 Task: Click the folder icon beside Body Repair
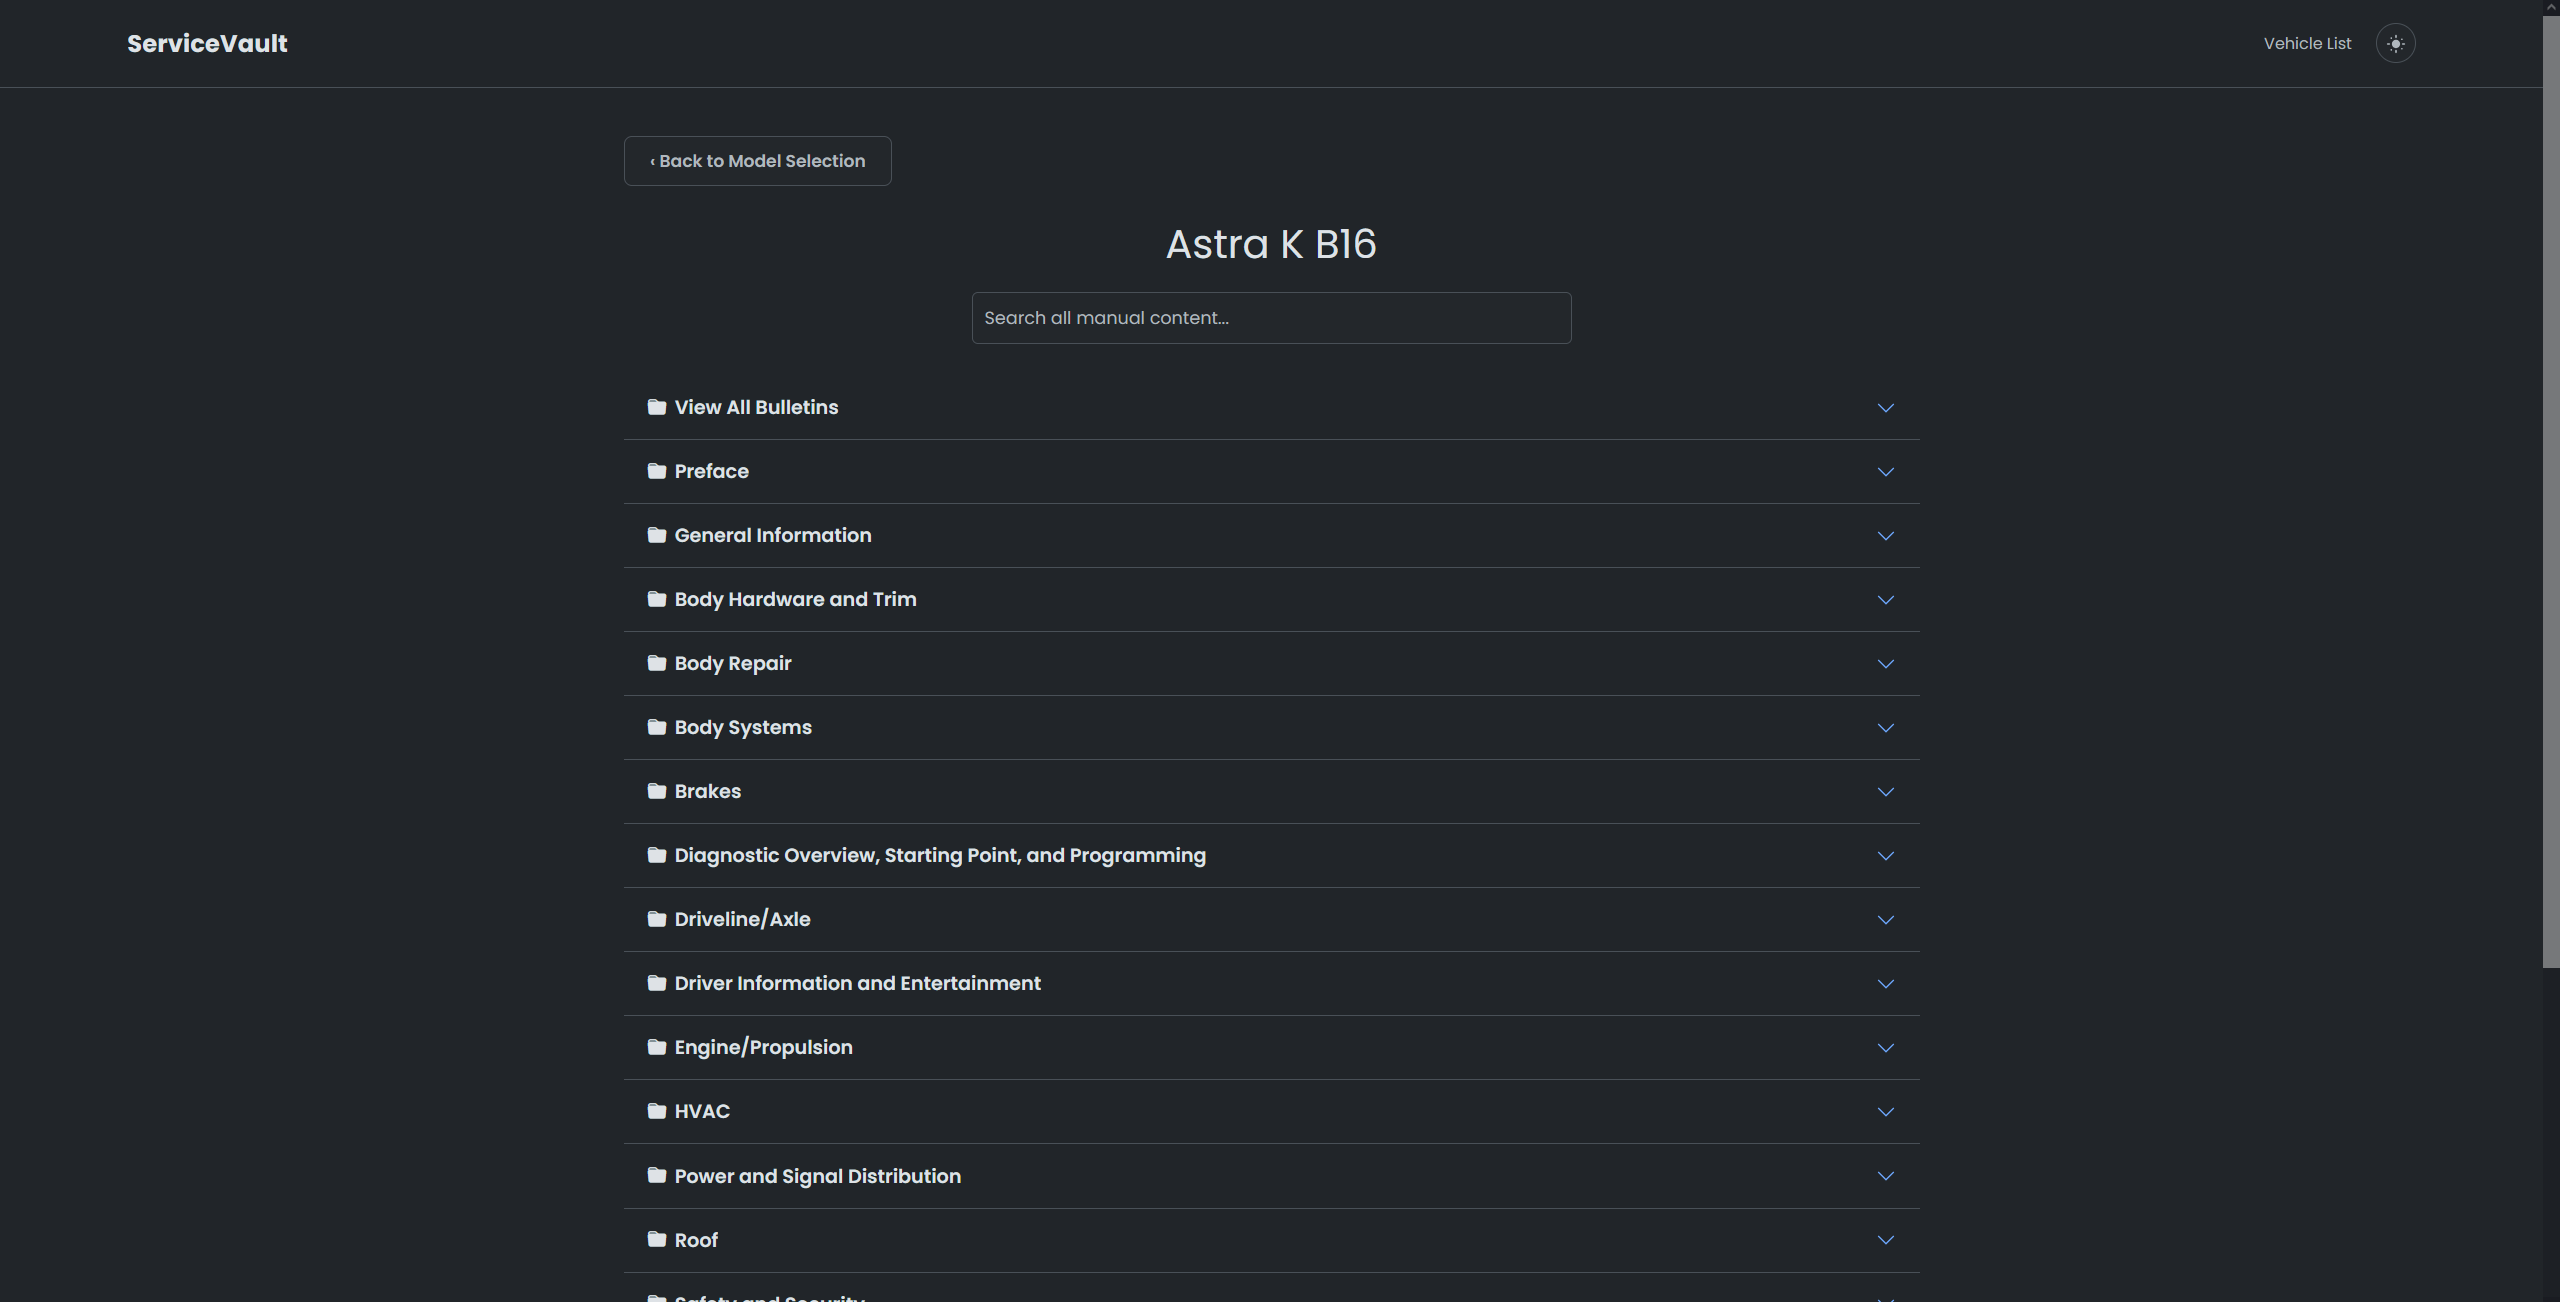pyautogui.click(x=657, y=663)
